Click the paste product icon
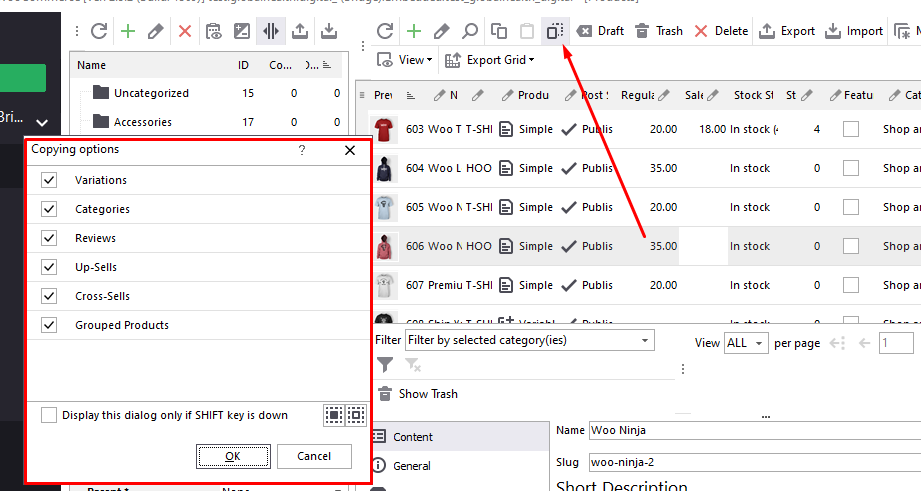The width and height of the screenshot is (921, 491). [x=527, y=31]
